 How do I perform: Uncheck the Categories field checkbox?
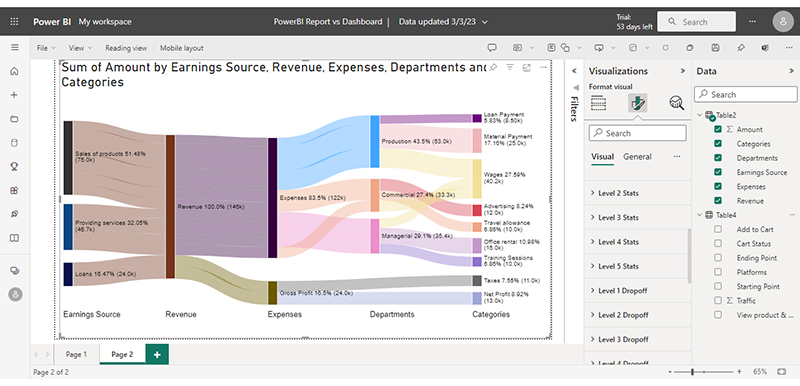(718, 144)
